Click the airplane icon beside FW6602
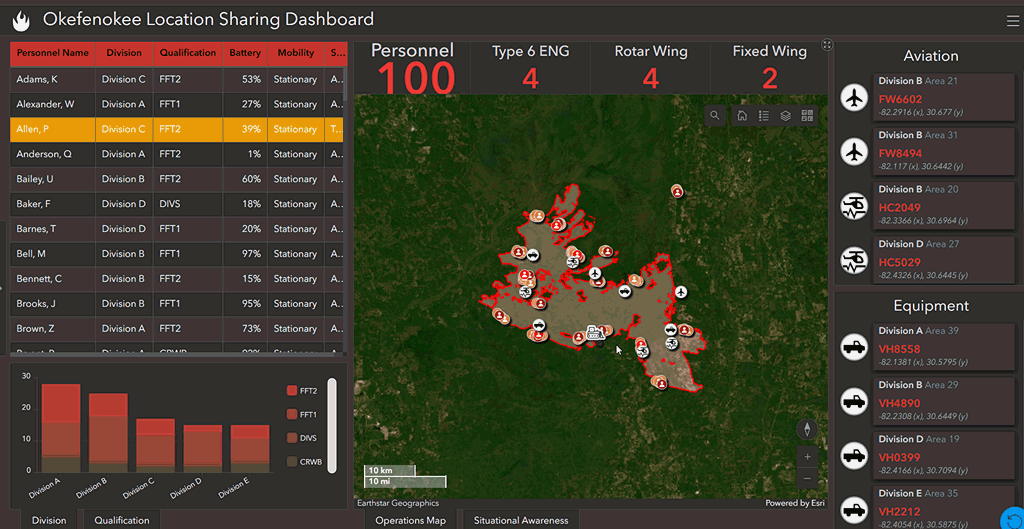Image resolution: width=1024 pixels, height=529 pixels. click(854, 99)
